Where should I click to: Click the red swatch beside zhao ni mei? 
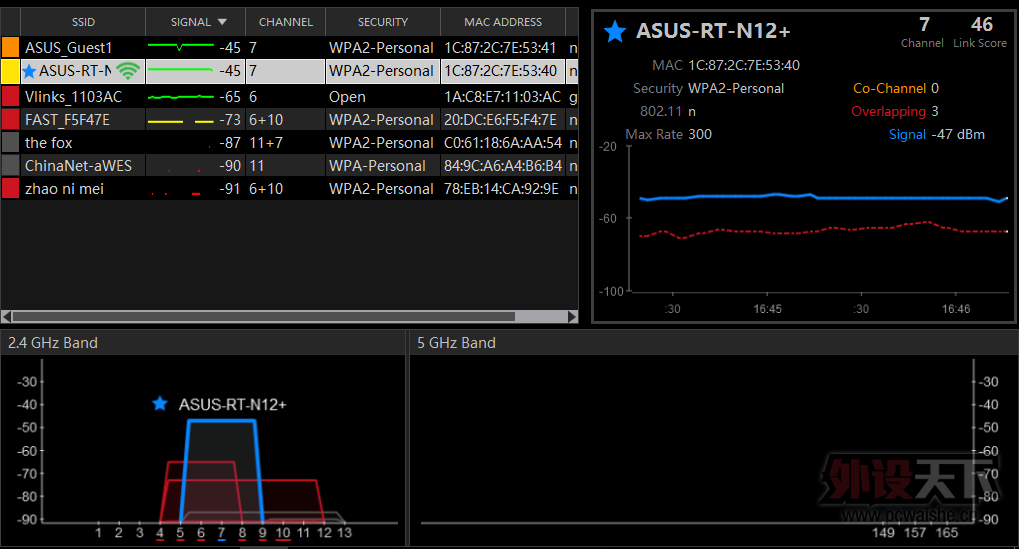[10, 188]
